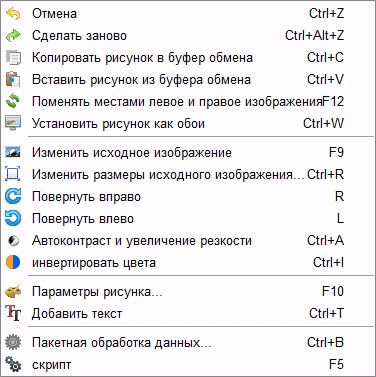
Task: Click the double-gear script icon
Action: coord(13,364)
